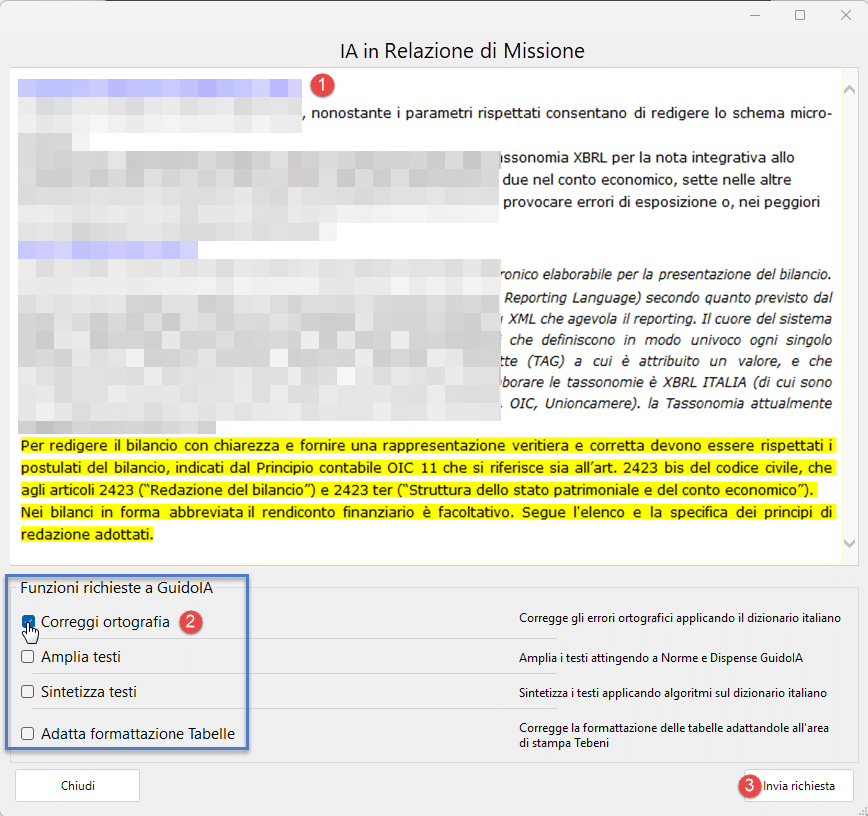Enable the Amplia testi checkbox
Image resolution: width=868 pixels, height=816 pixels.
point(28,657)
